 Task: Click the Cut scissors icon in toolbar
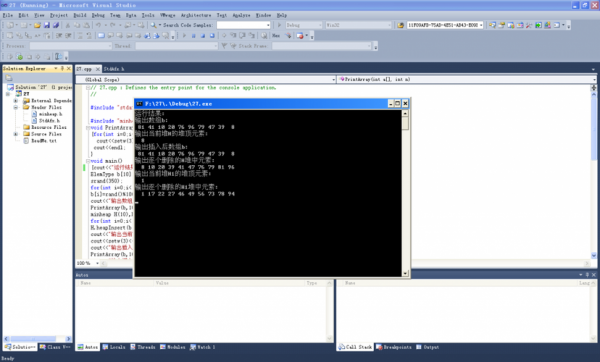coord(68,25)
